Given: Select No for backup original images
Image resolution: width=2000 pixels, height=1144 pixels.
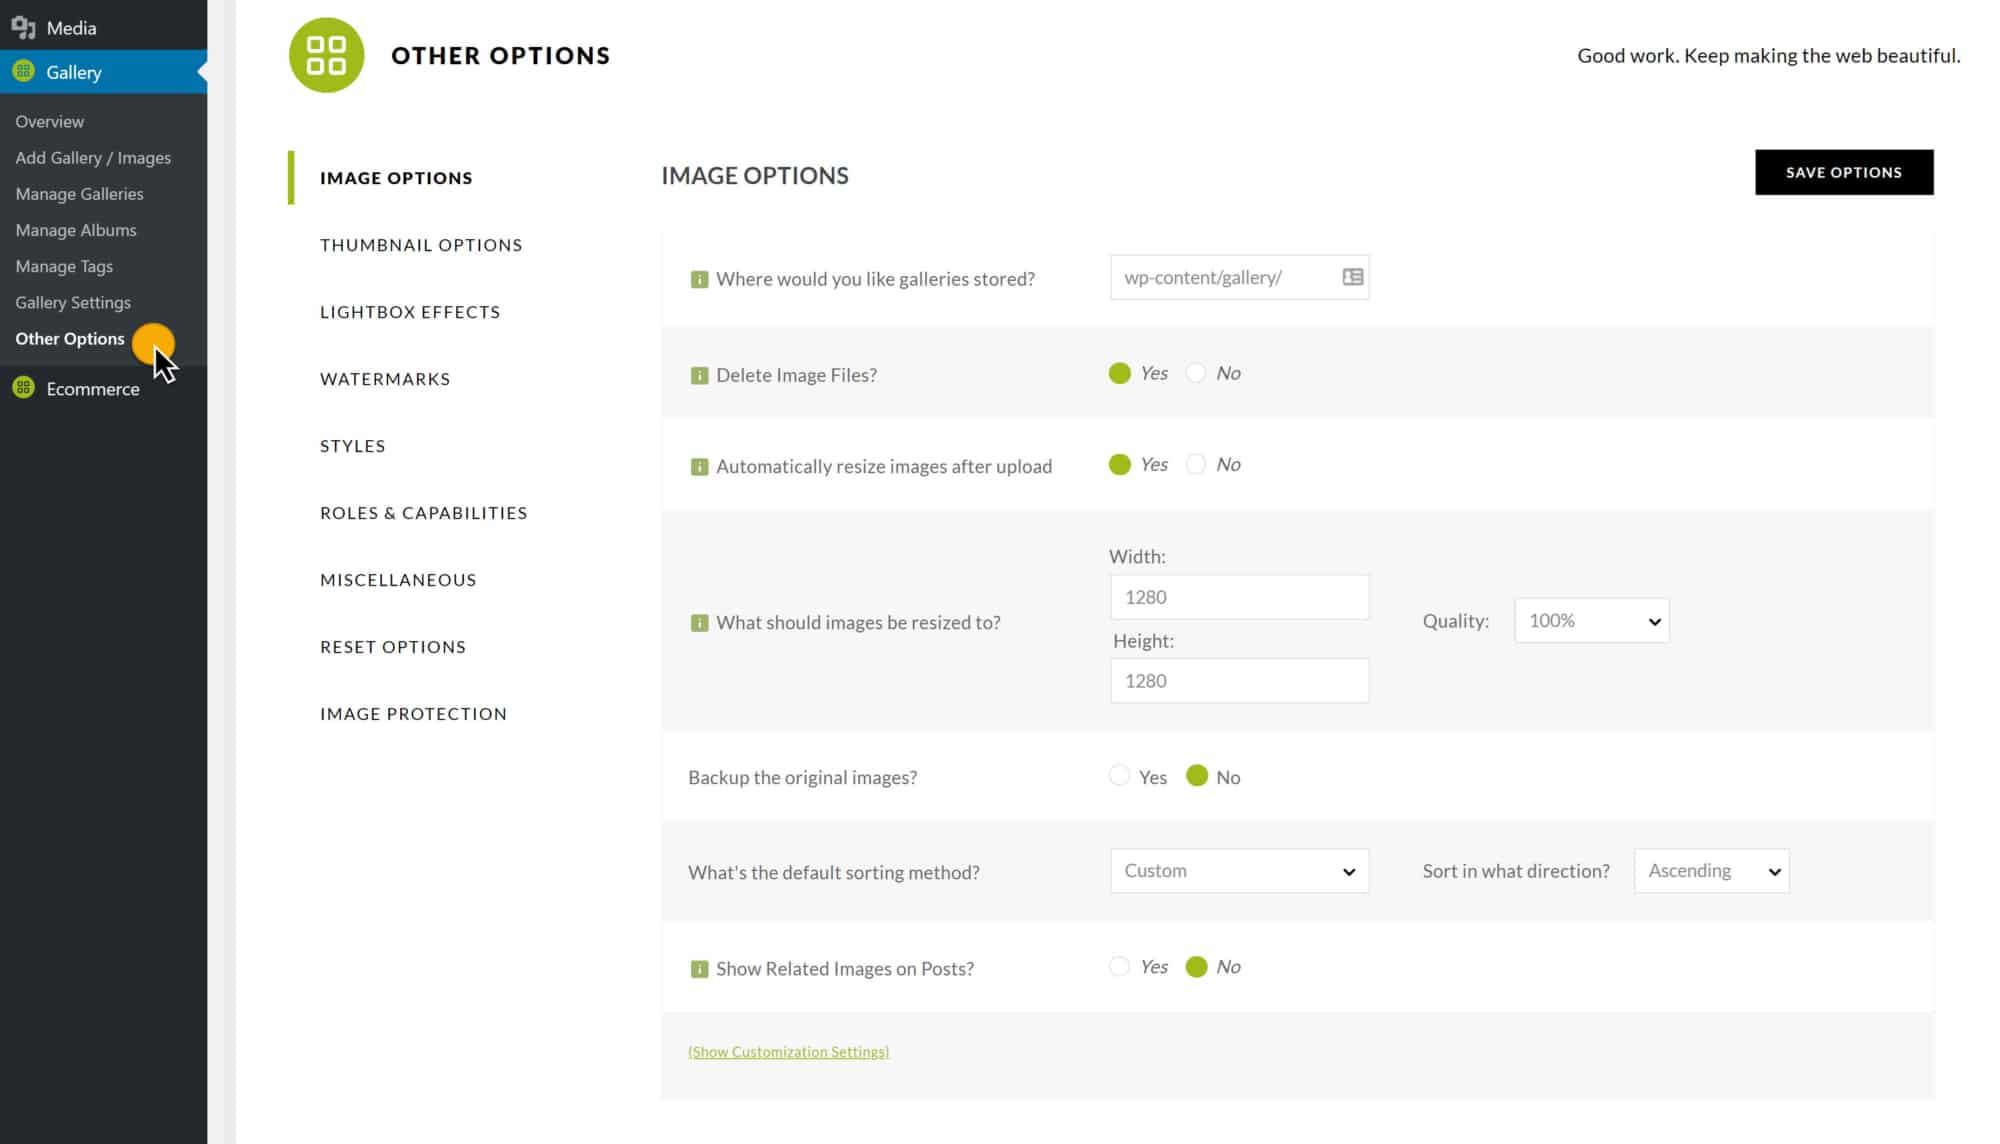Looking at the screenshot, I should [x=1197, y=776].
